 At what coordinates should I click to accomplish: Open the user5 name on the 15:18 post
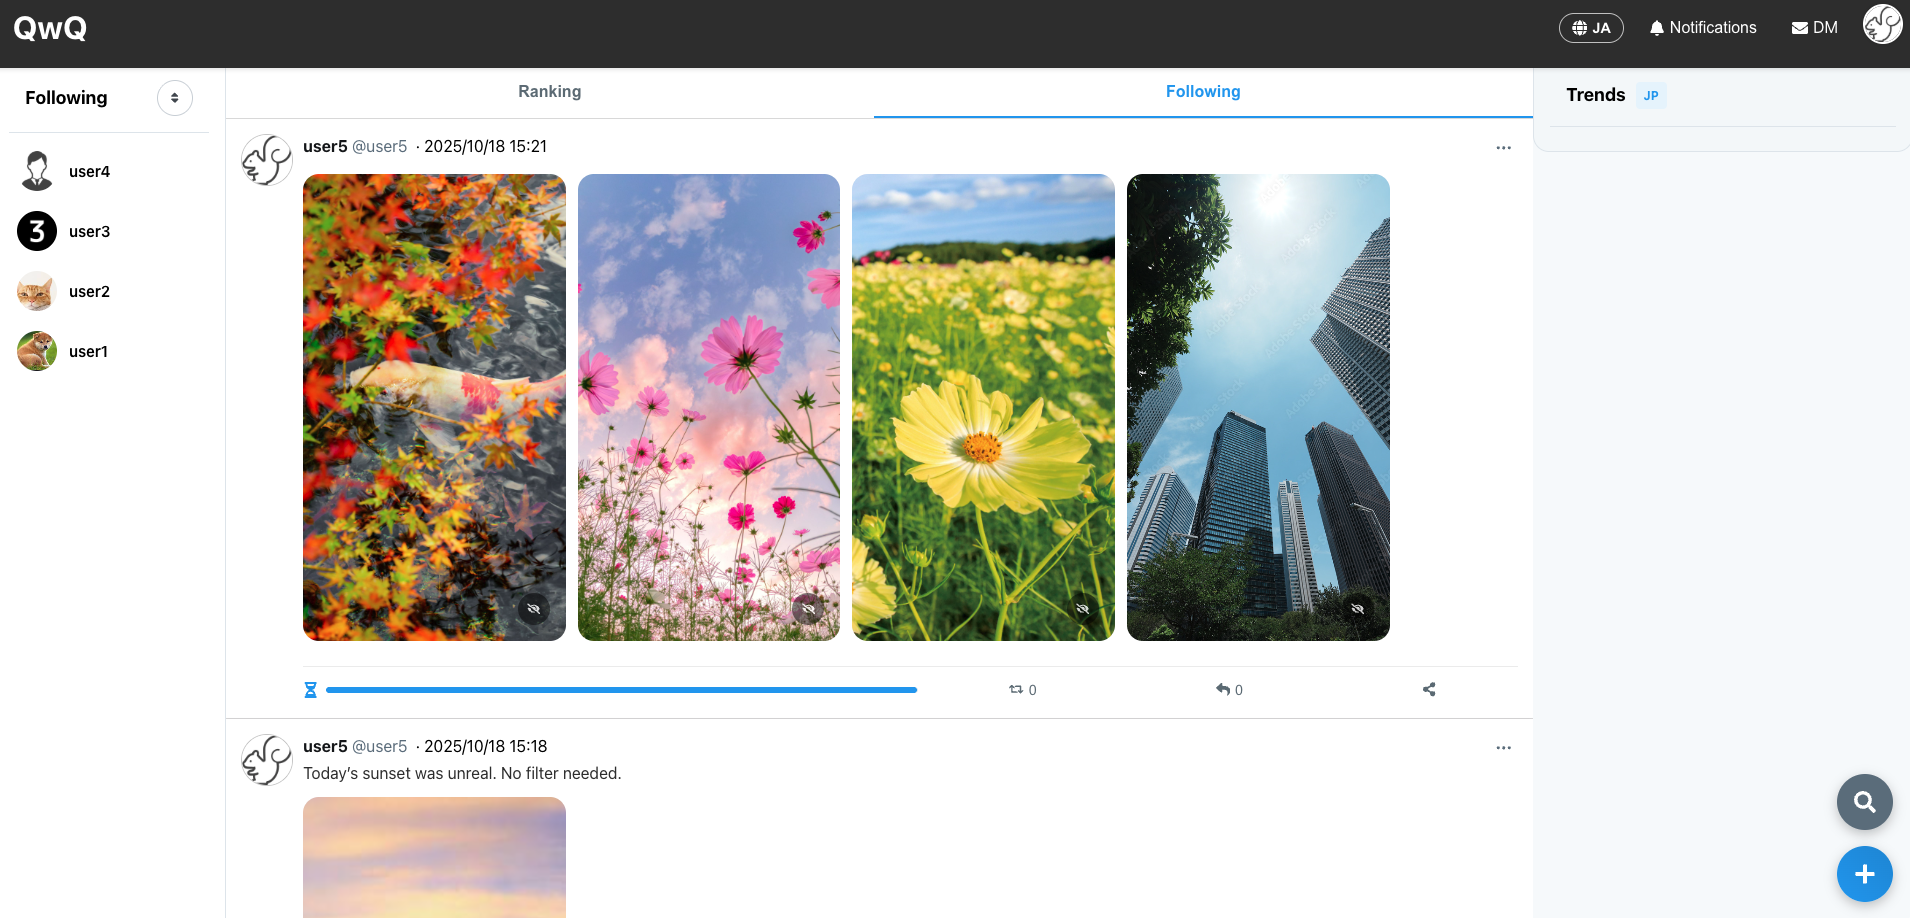325,746
